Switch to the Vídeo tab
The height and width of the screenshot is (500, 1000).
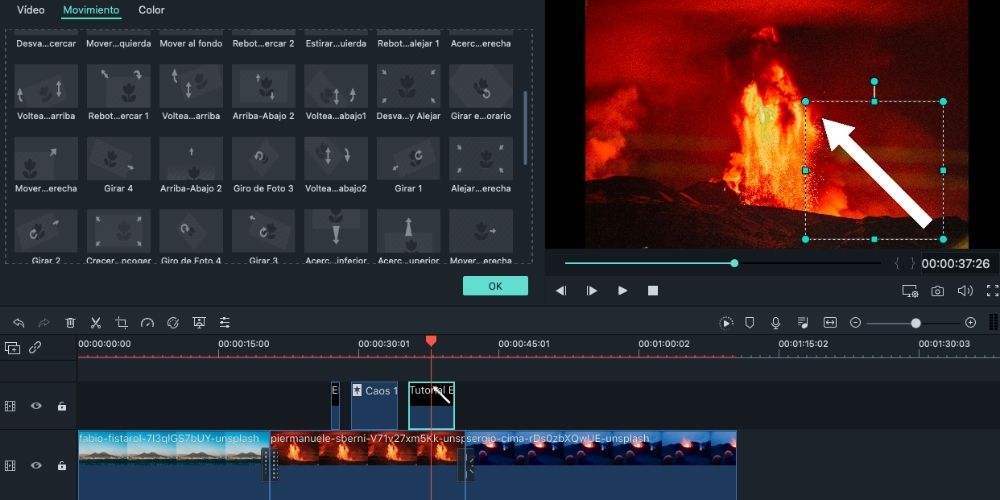[x=31, y=10]
